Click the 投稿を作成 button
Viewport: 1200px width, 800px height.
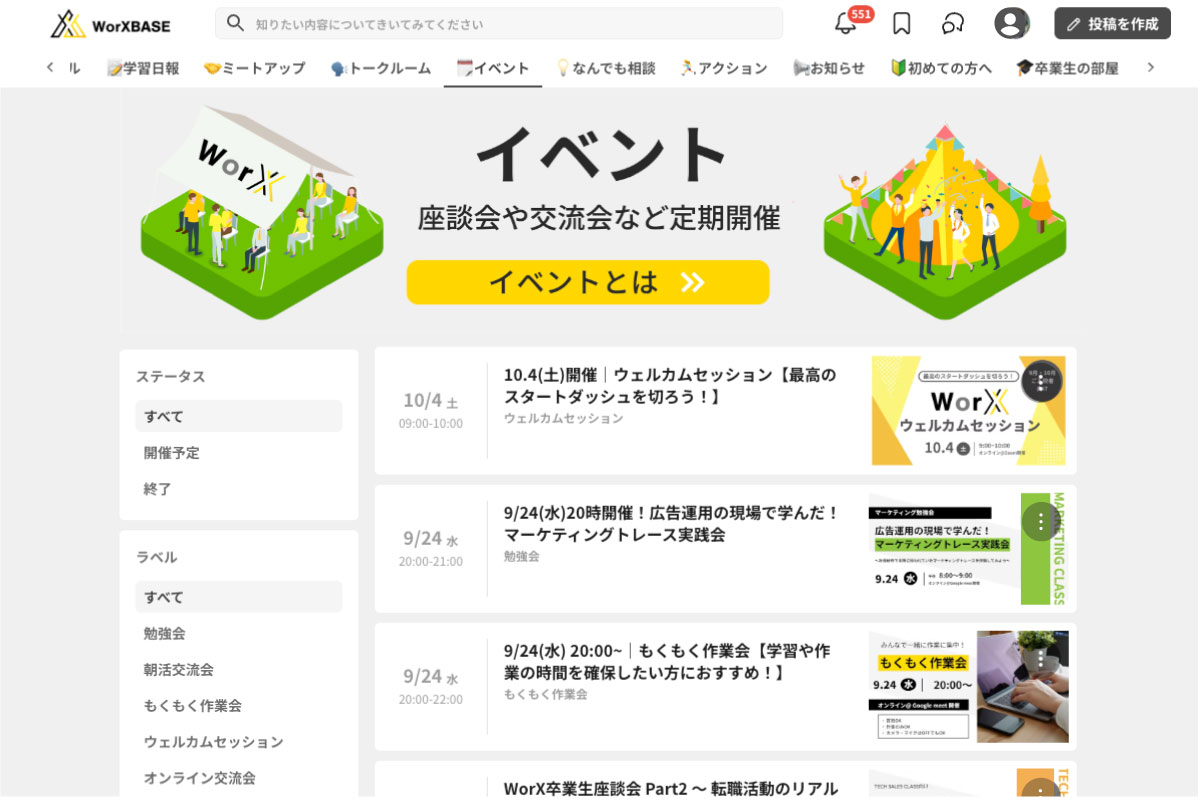pos(1112,24)
